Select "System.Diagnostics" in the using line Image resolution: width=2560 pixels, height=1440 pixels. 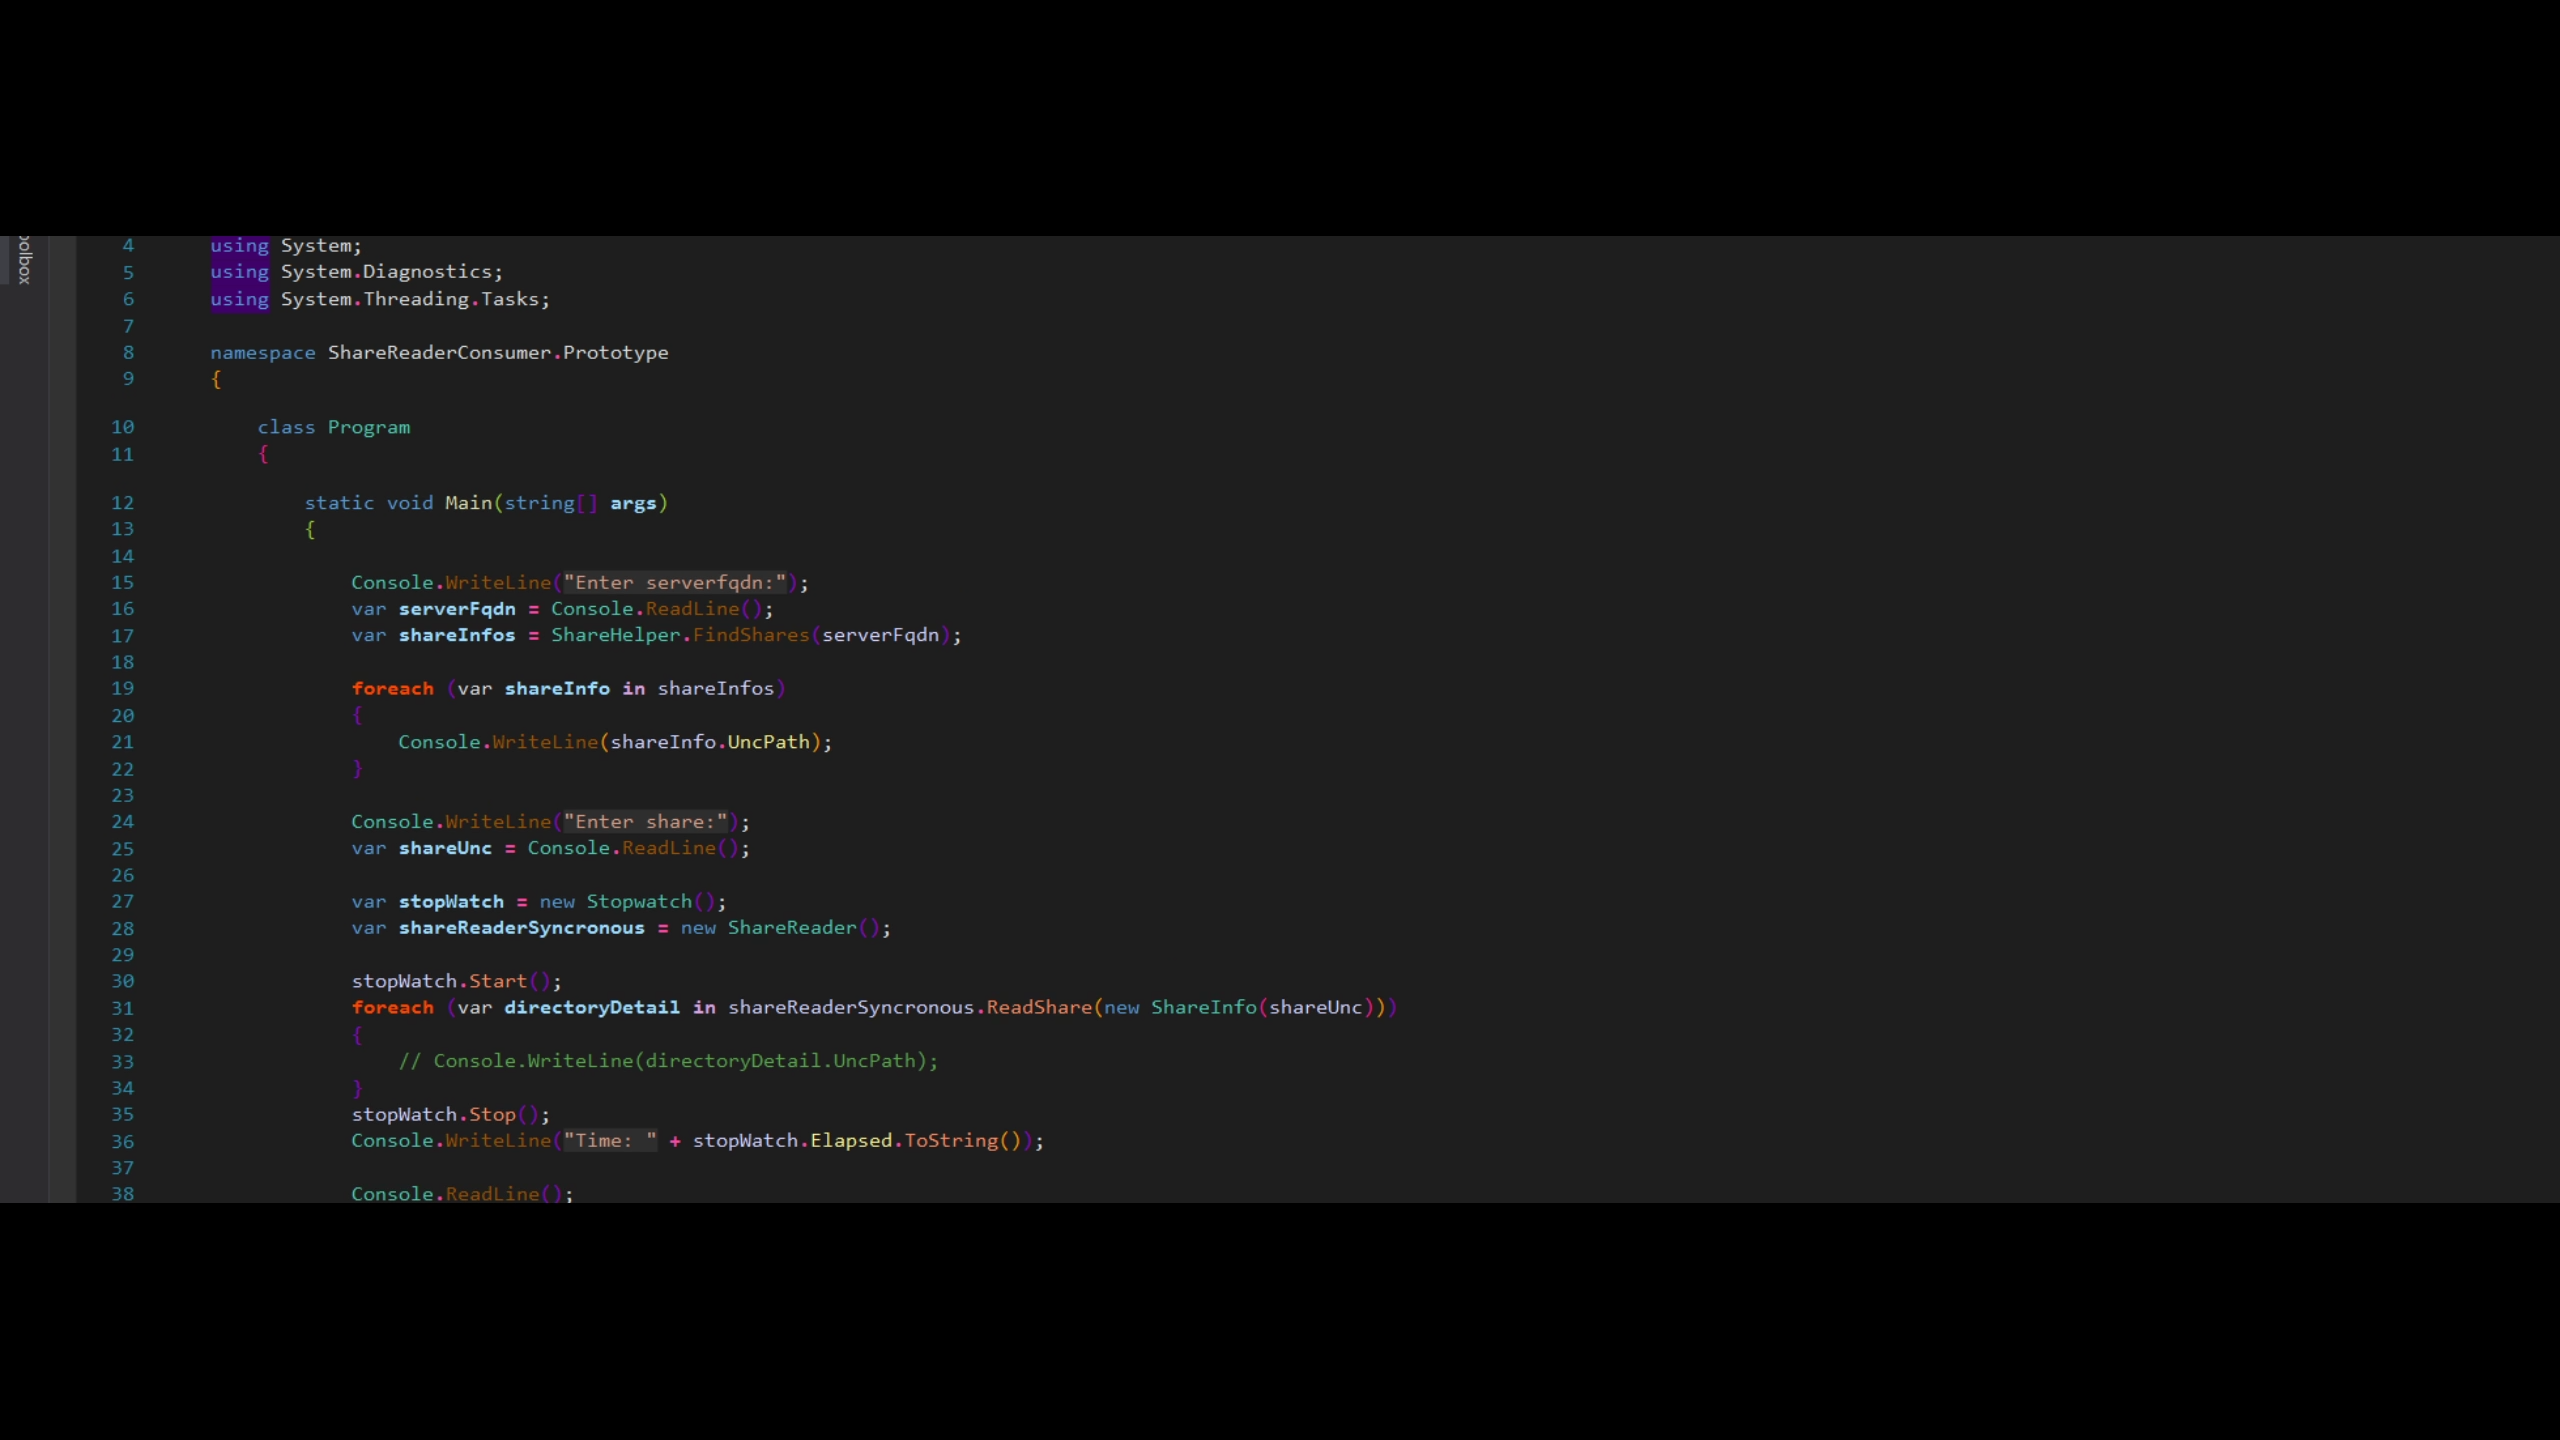pos(386,272)
